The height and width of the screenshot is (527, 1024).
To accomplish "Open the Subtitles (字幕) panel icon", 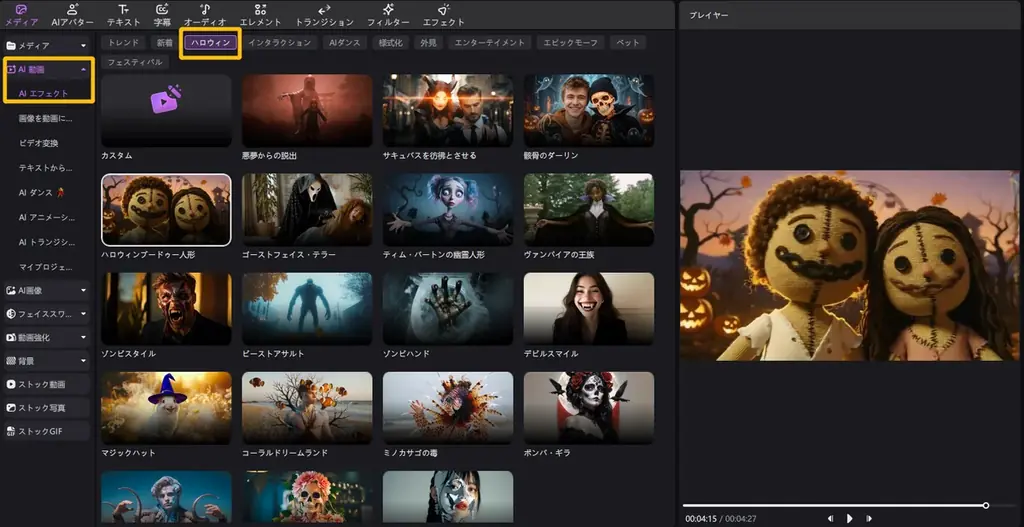I will (162, 14).
